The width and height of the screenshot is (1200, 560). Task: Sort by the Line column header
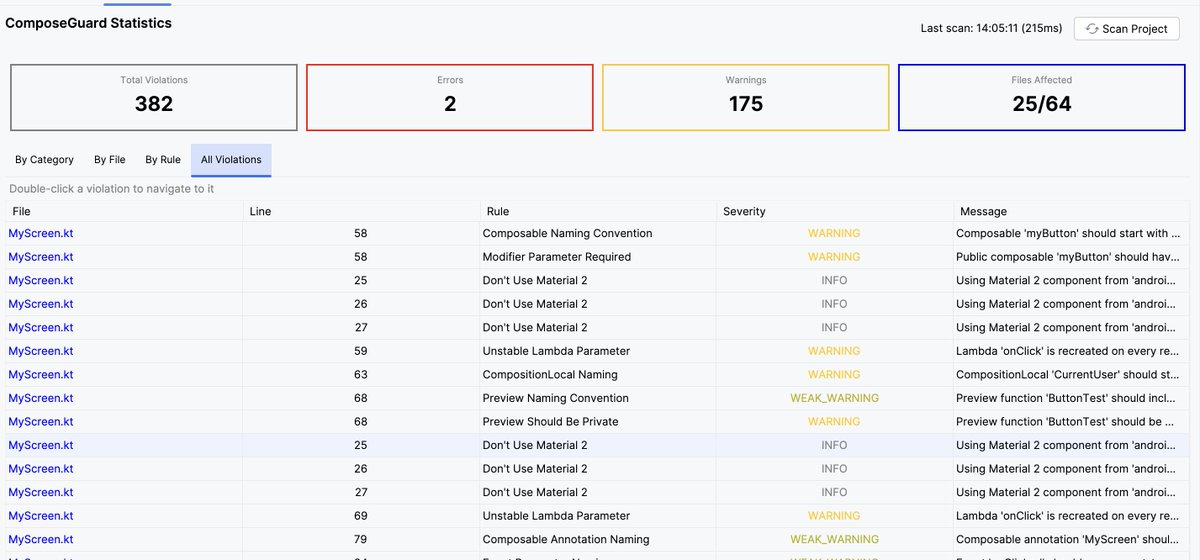tap(362, 211)
